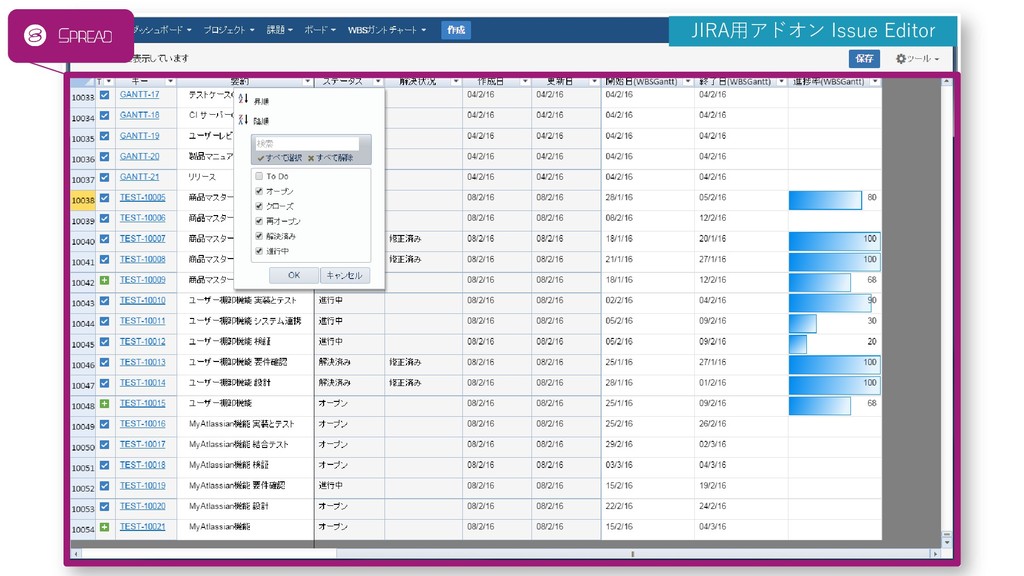Screen dimensions: 1024x576
Task: Click the task type icon in TEST-10014 row
Action: pos(104,383)
